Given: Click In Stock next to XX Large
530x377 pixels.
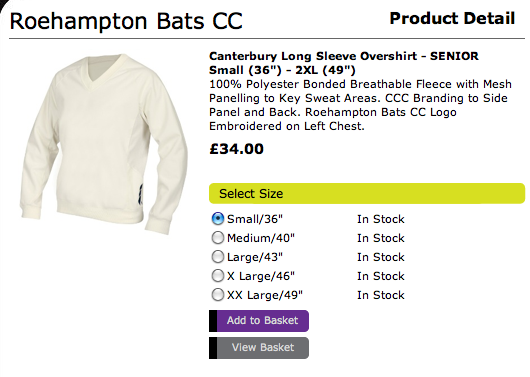Looking at the screenshot, I should [x=381, y=295].
